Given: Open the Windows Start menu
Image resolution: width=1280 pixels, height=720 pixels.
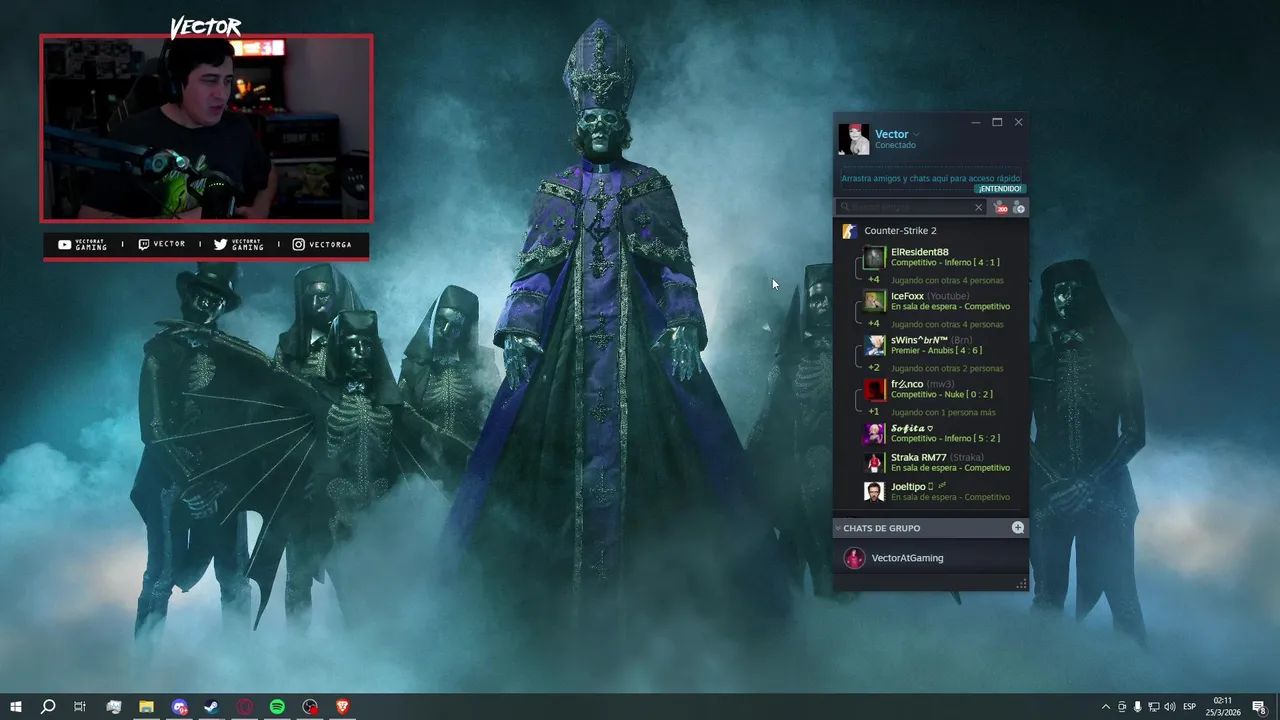Looking at the screenshot, I should tap(16, 707).
